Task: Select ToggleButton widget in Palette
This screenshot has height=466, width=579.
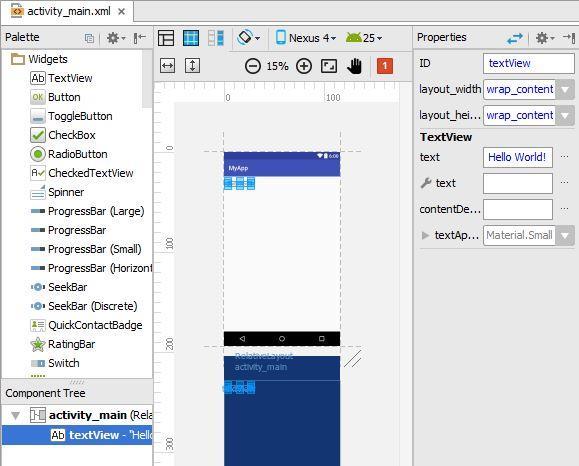Action: click(71, 116)
